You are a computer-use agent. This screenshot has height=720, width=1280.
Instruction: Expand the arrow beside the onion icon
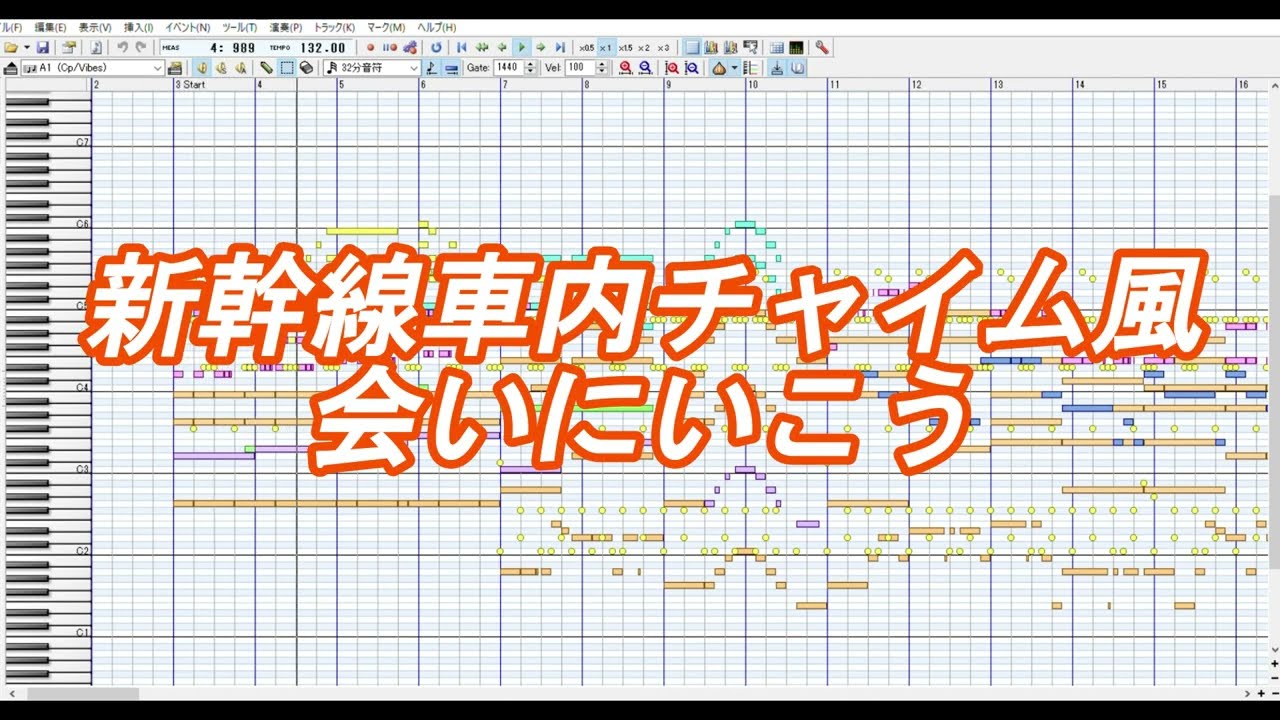734,67
